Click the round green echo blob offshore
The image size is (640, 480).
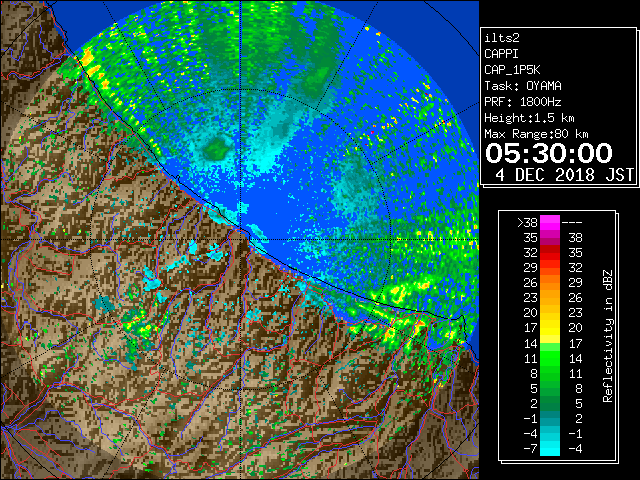click(216, 149)
